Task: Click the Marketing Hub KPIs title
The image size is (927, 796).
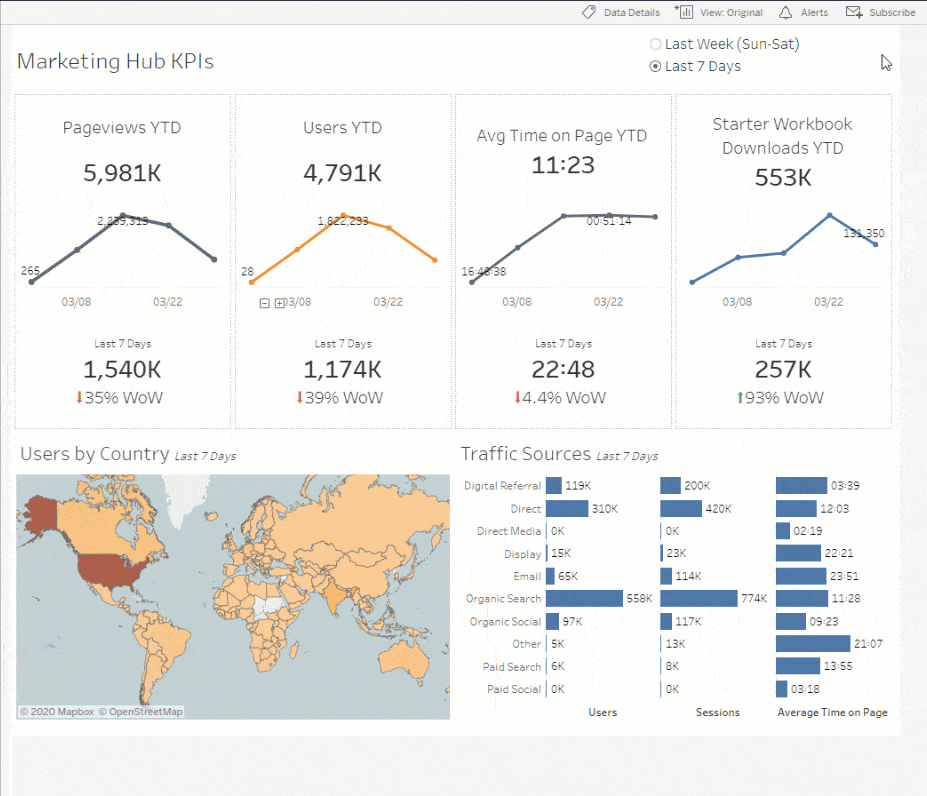Action: (115, 62)
